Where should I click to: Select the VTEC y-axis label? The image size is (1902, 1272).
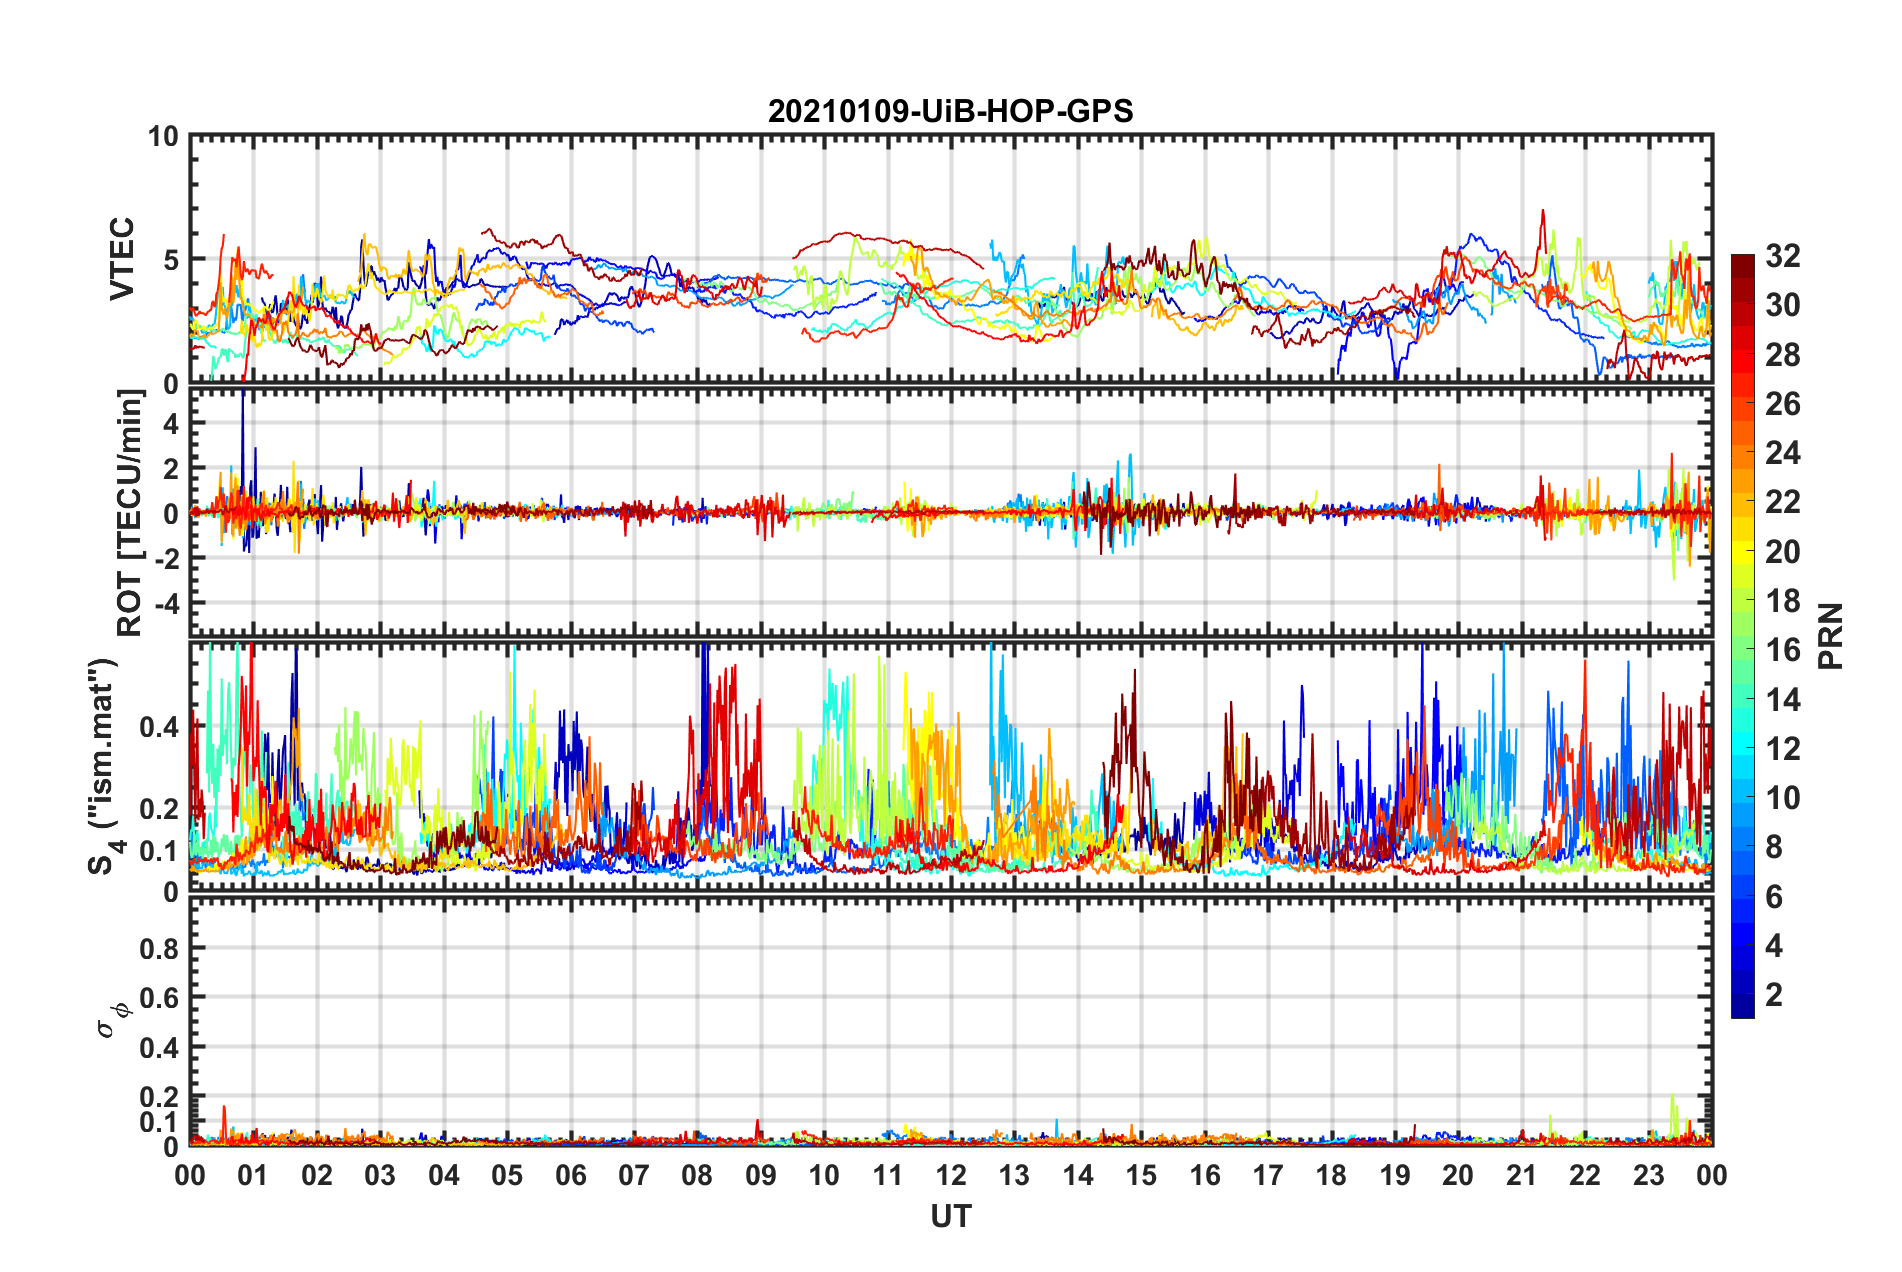pyautogui.click(x=122, y=259)
